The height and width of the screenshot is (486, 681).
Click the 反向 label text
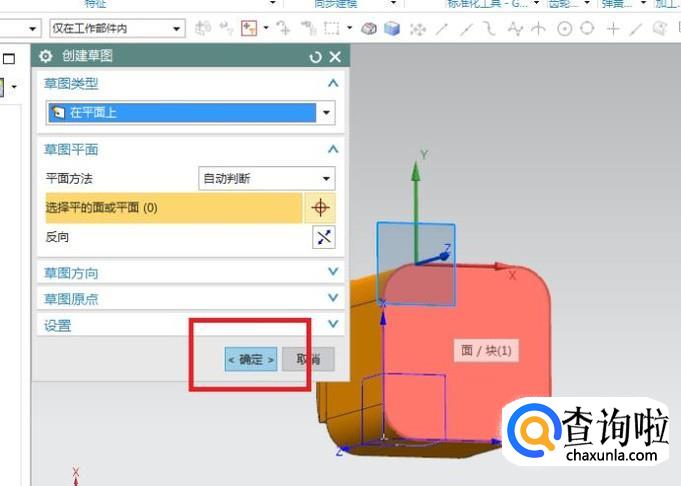tap(57, 237)
